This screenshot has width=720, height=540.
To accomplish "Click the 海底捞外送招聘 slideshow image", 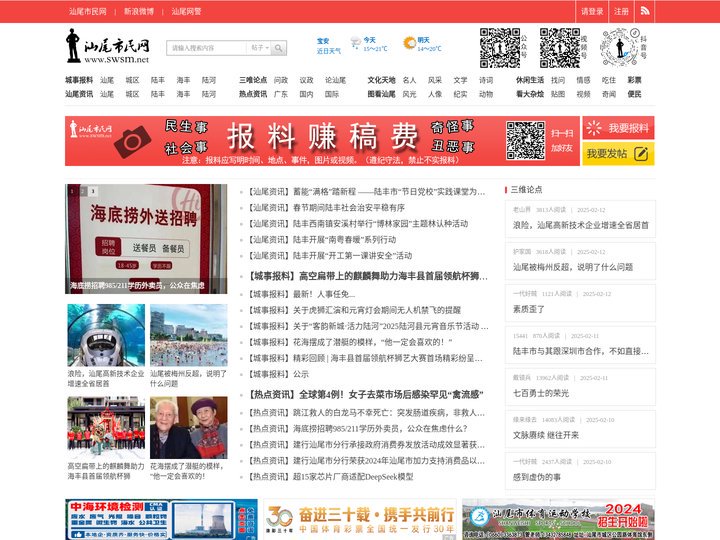I will coord(146,239).
